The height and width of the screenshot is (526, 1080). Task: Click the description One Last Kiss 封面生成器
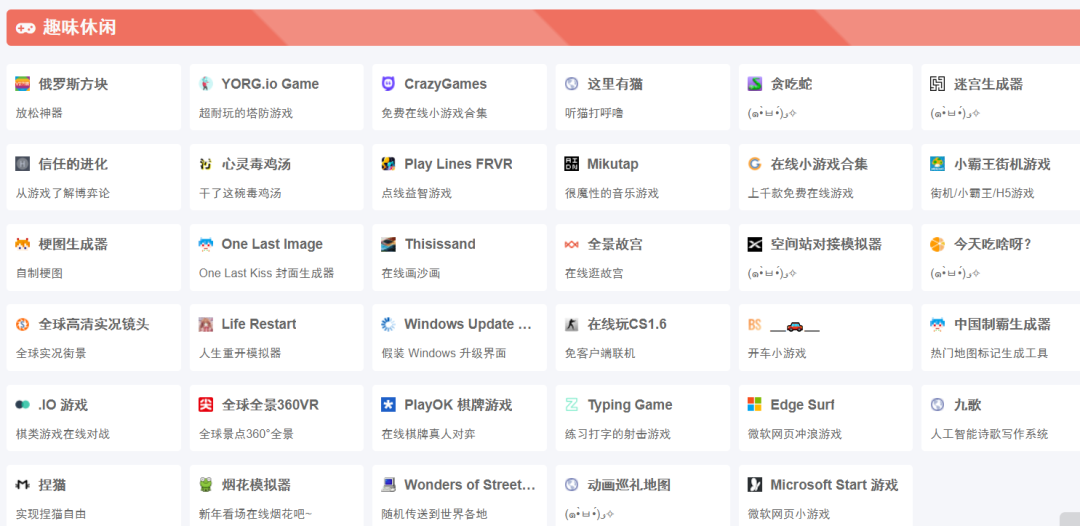click(267, 273)
